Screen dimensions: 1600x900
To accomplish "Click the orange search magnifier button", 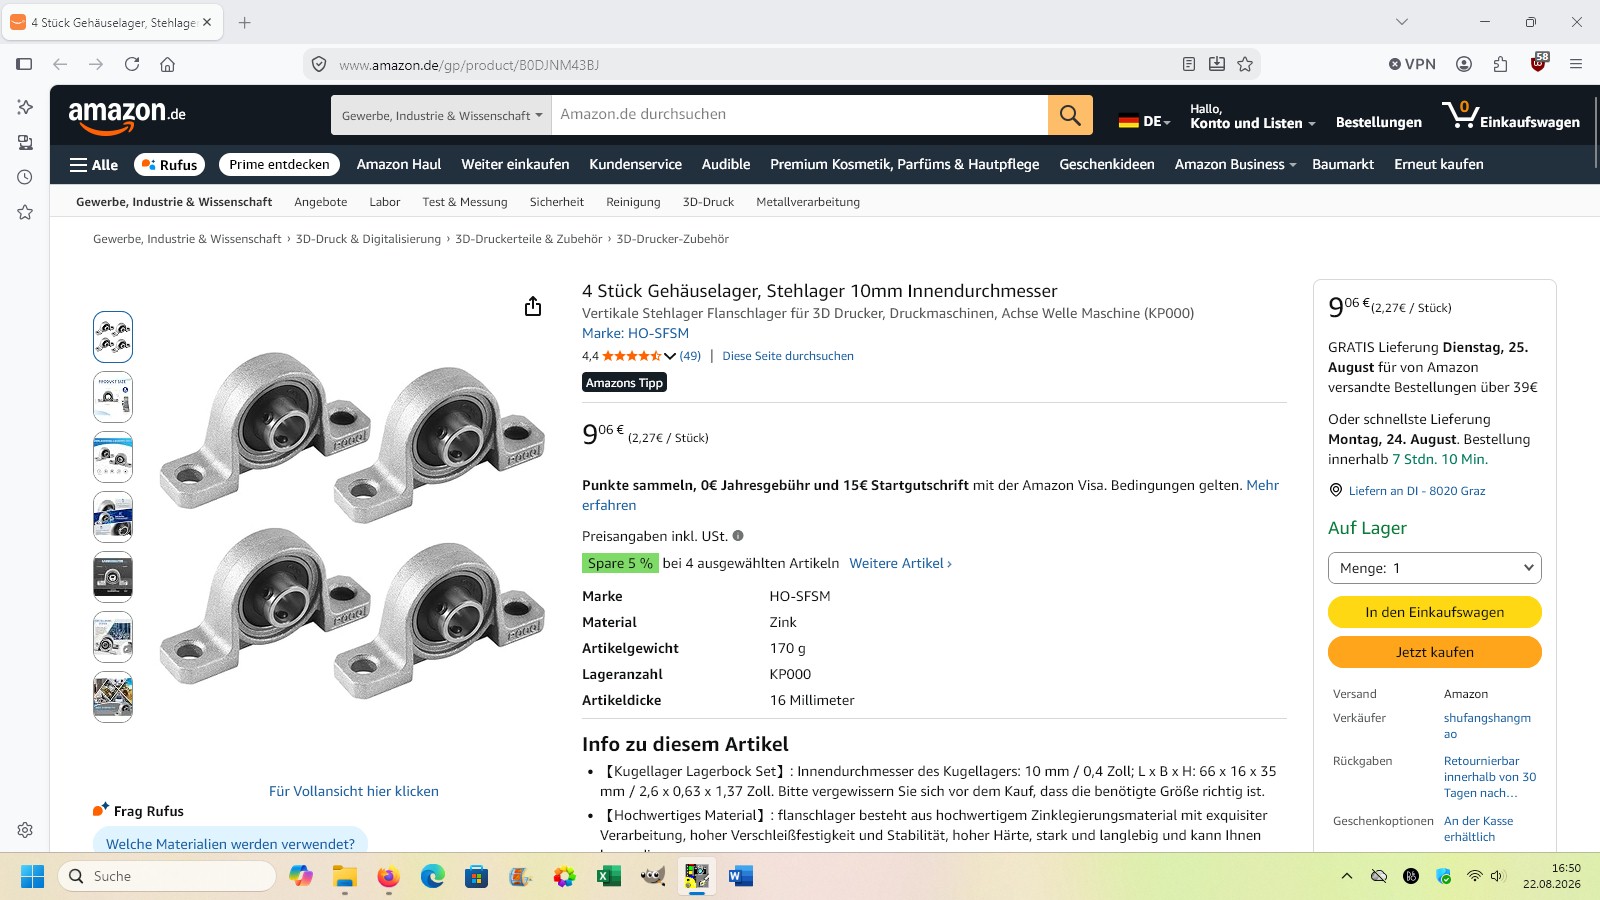I will [x=1070, y=115].
